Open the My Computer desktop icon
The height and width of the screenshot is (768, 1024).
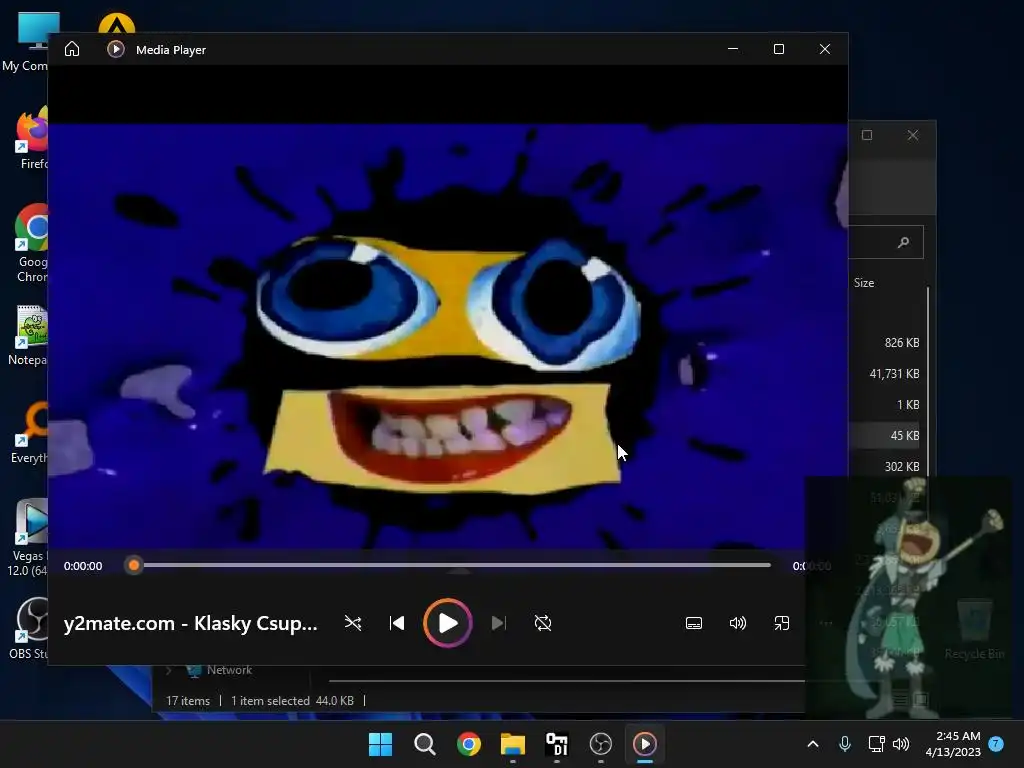click(x=29, y=40)
